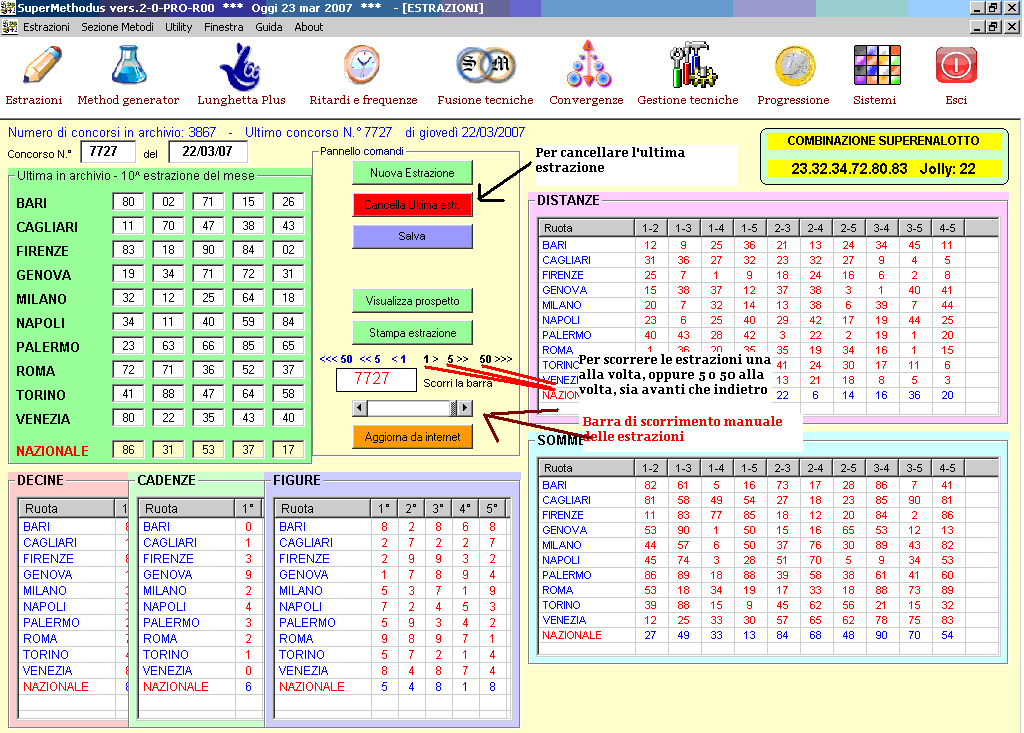This screenshot has height=733, width=1024.
Task: Open the Estrazioni menu
Action: pos(46,27)
